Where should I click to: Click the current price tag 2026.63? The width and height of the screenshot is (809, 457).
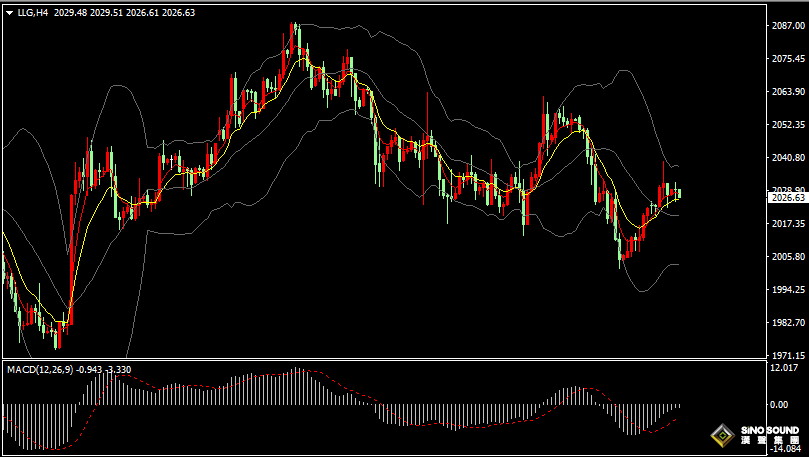pos(787,198)
